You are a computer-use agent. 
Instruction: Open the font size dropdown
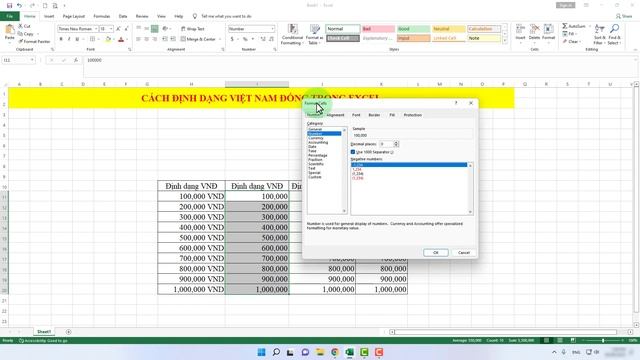[x=111, y=29]
